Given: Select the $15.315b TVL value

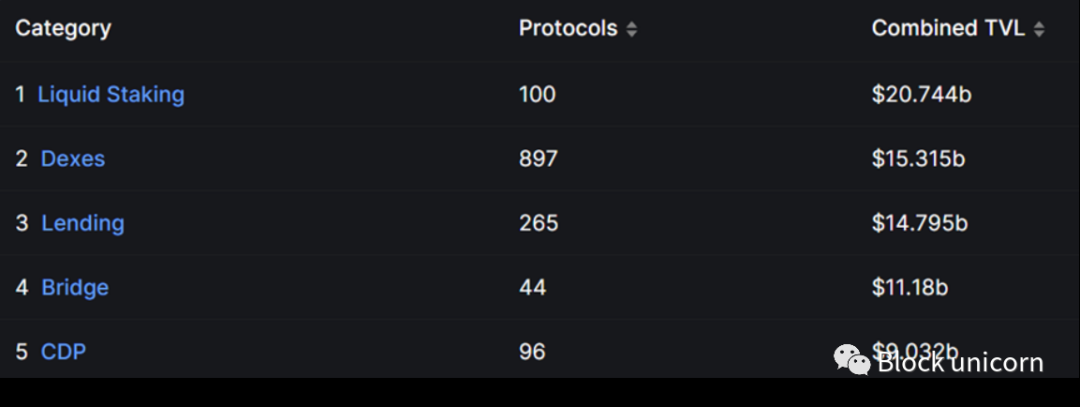Looking at the screenshot, I should pyautogui.click(x=918, y=158).
